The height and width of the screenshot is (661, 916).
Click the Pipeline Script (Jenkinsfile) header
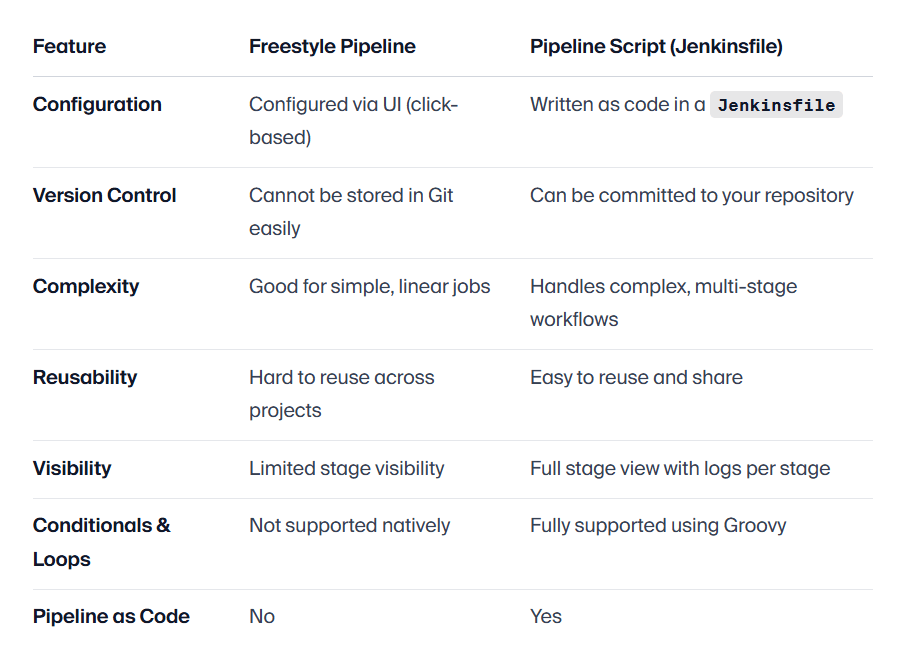(656, 46)
